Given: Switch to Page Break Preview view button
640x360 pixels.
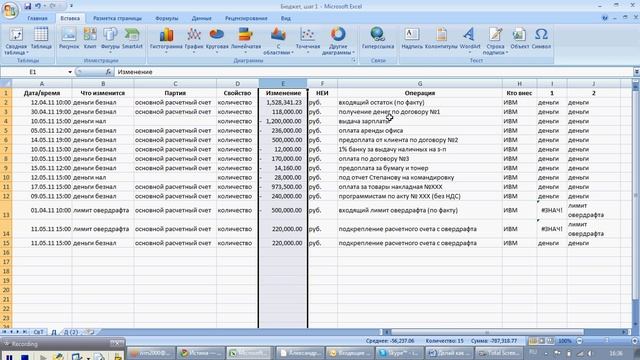Looking at the screenshot, I should tap(550, 340).
